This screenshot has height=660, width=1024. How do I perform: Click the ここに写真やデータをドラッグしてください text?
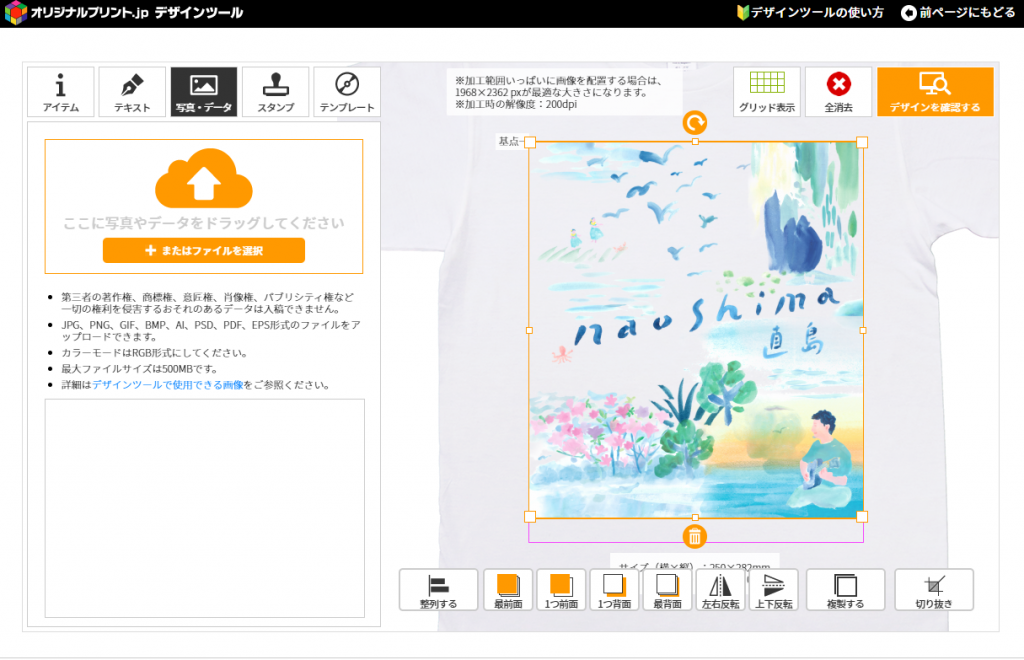click(204, 223)
